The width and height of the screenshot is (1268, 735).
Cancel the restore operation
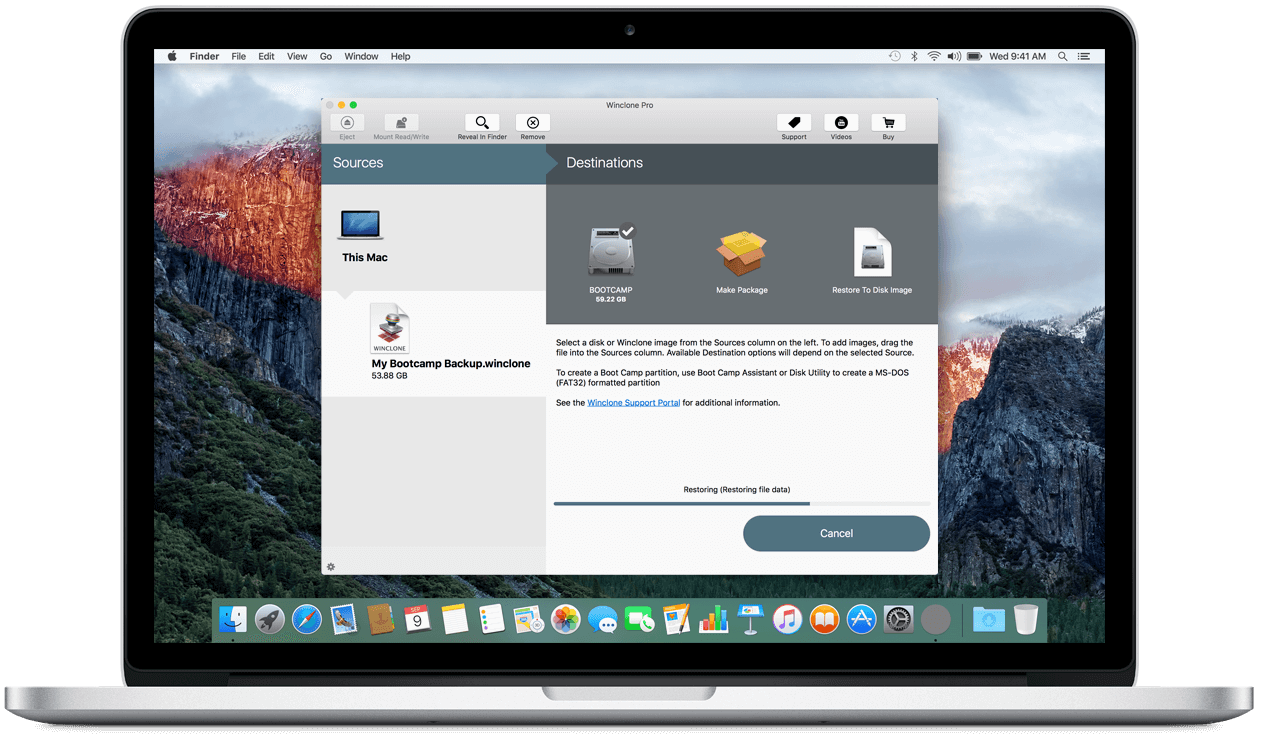pos(836,533)
